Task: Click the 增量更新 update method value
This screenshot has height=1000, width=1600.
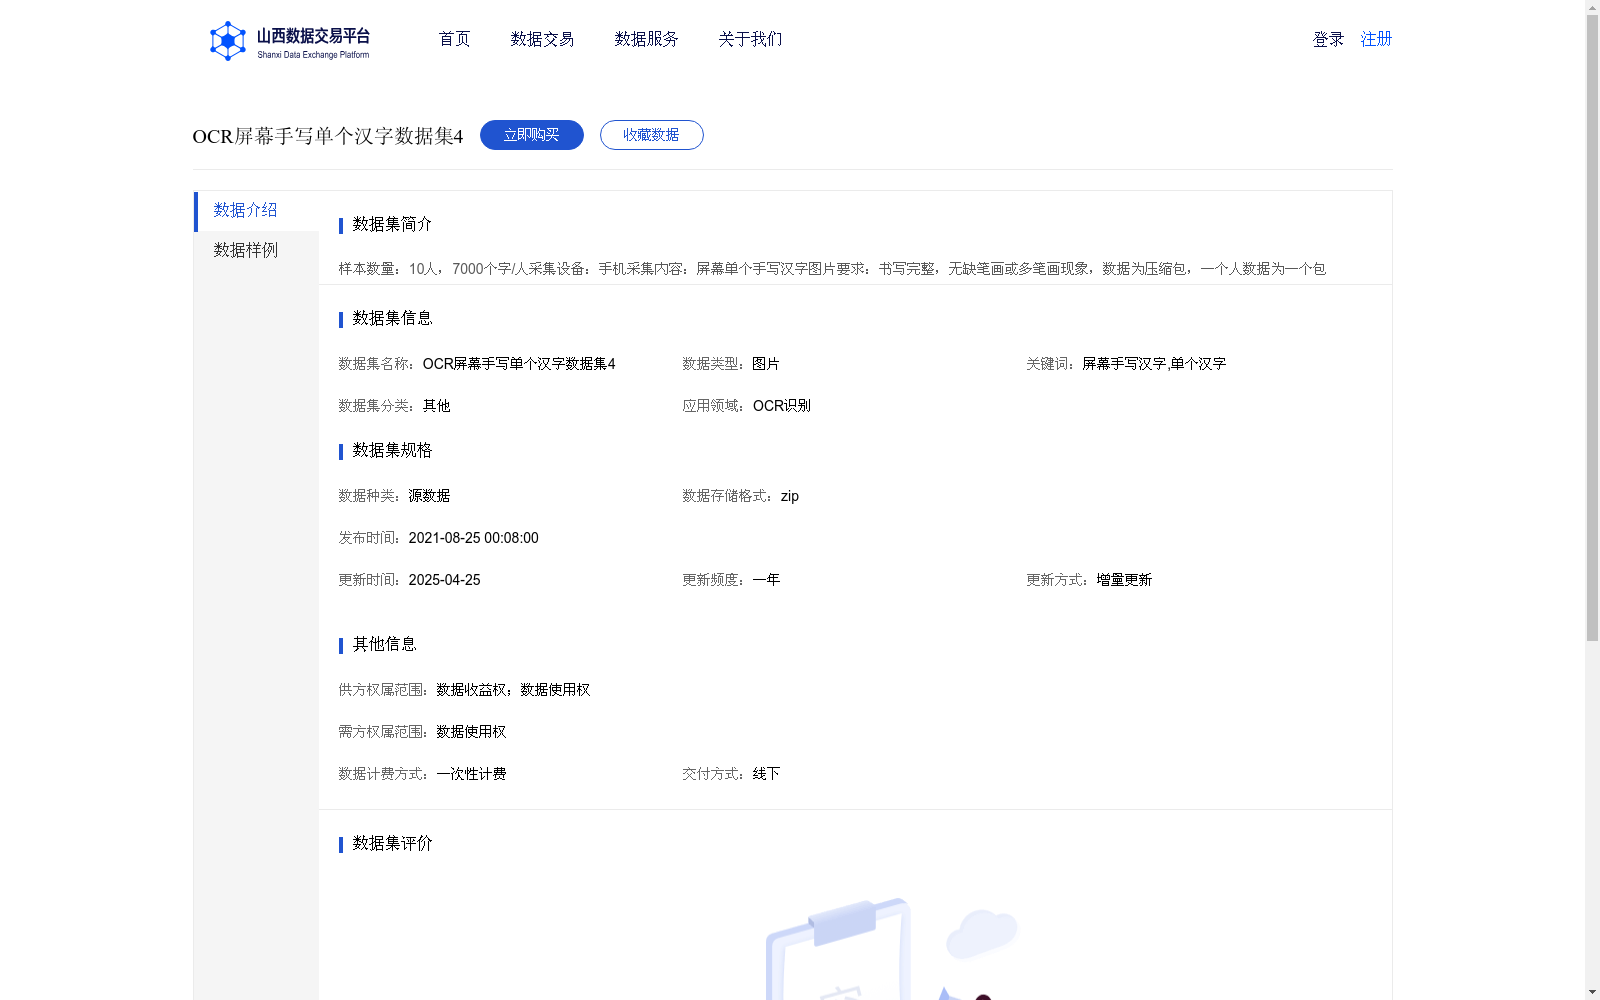Action: 1124,580
